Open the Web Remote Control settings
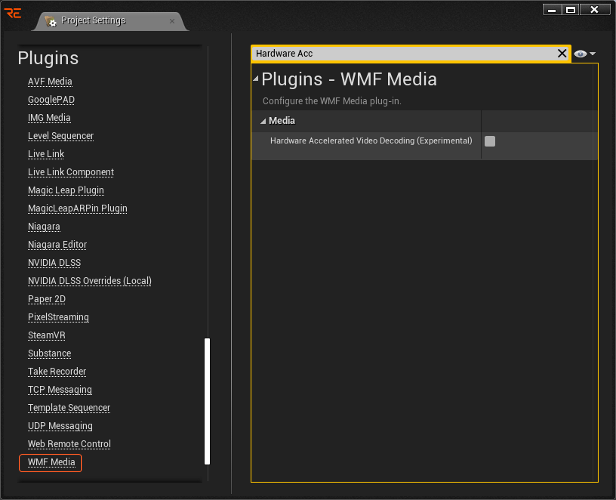This screenshot has width=616, height=500. [x=69, y=444]
